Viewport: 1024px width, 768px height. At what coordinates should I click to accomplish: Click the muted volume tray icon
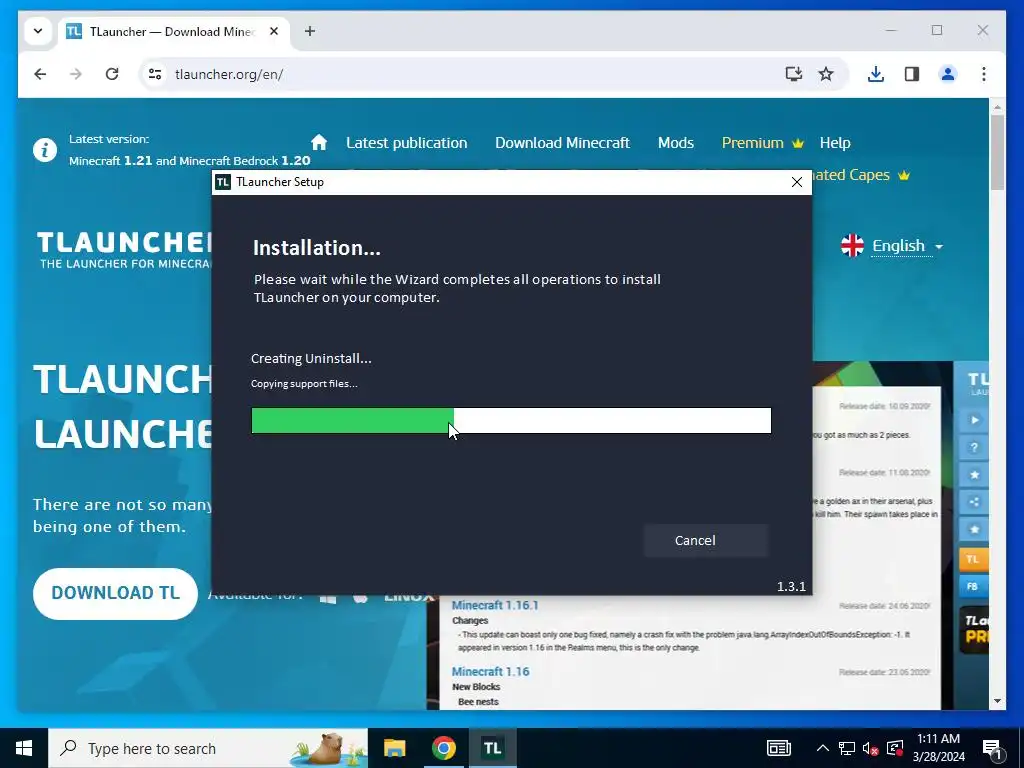(x=870, y=748)
